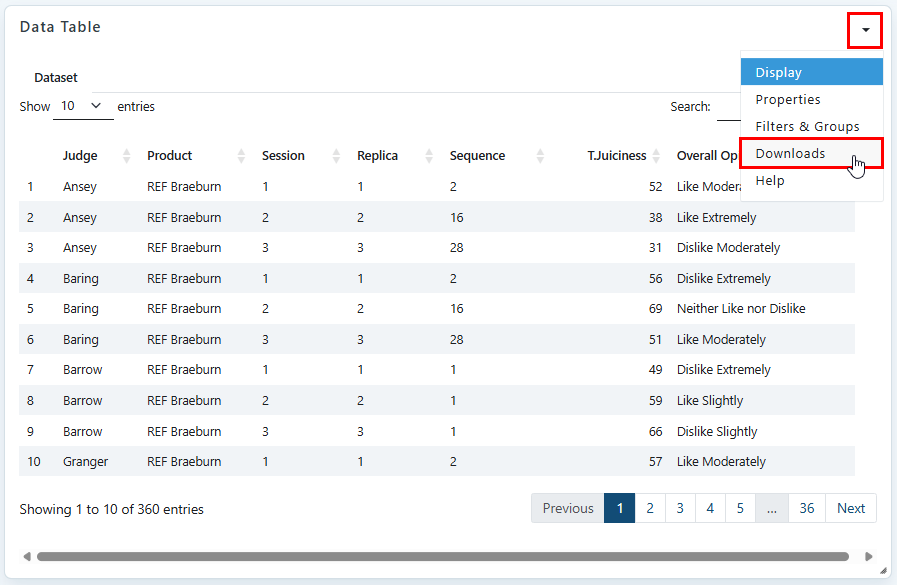Go to page 3
897x585 pixels.
[x=680, y=508]
